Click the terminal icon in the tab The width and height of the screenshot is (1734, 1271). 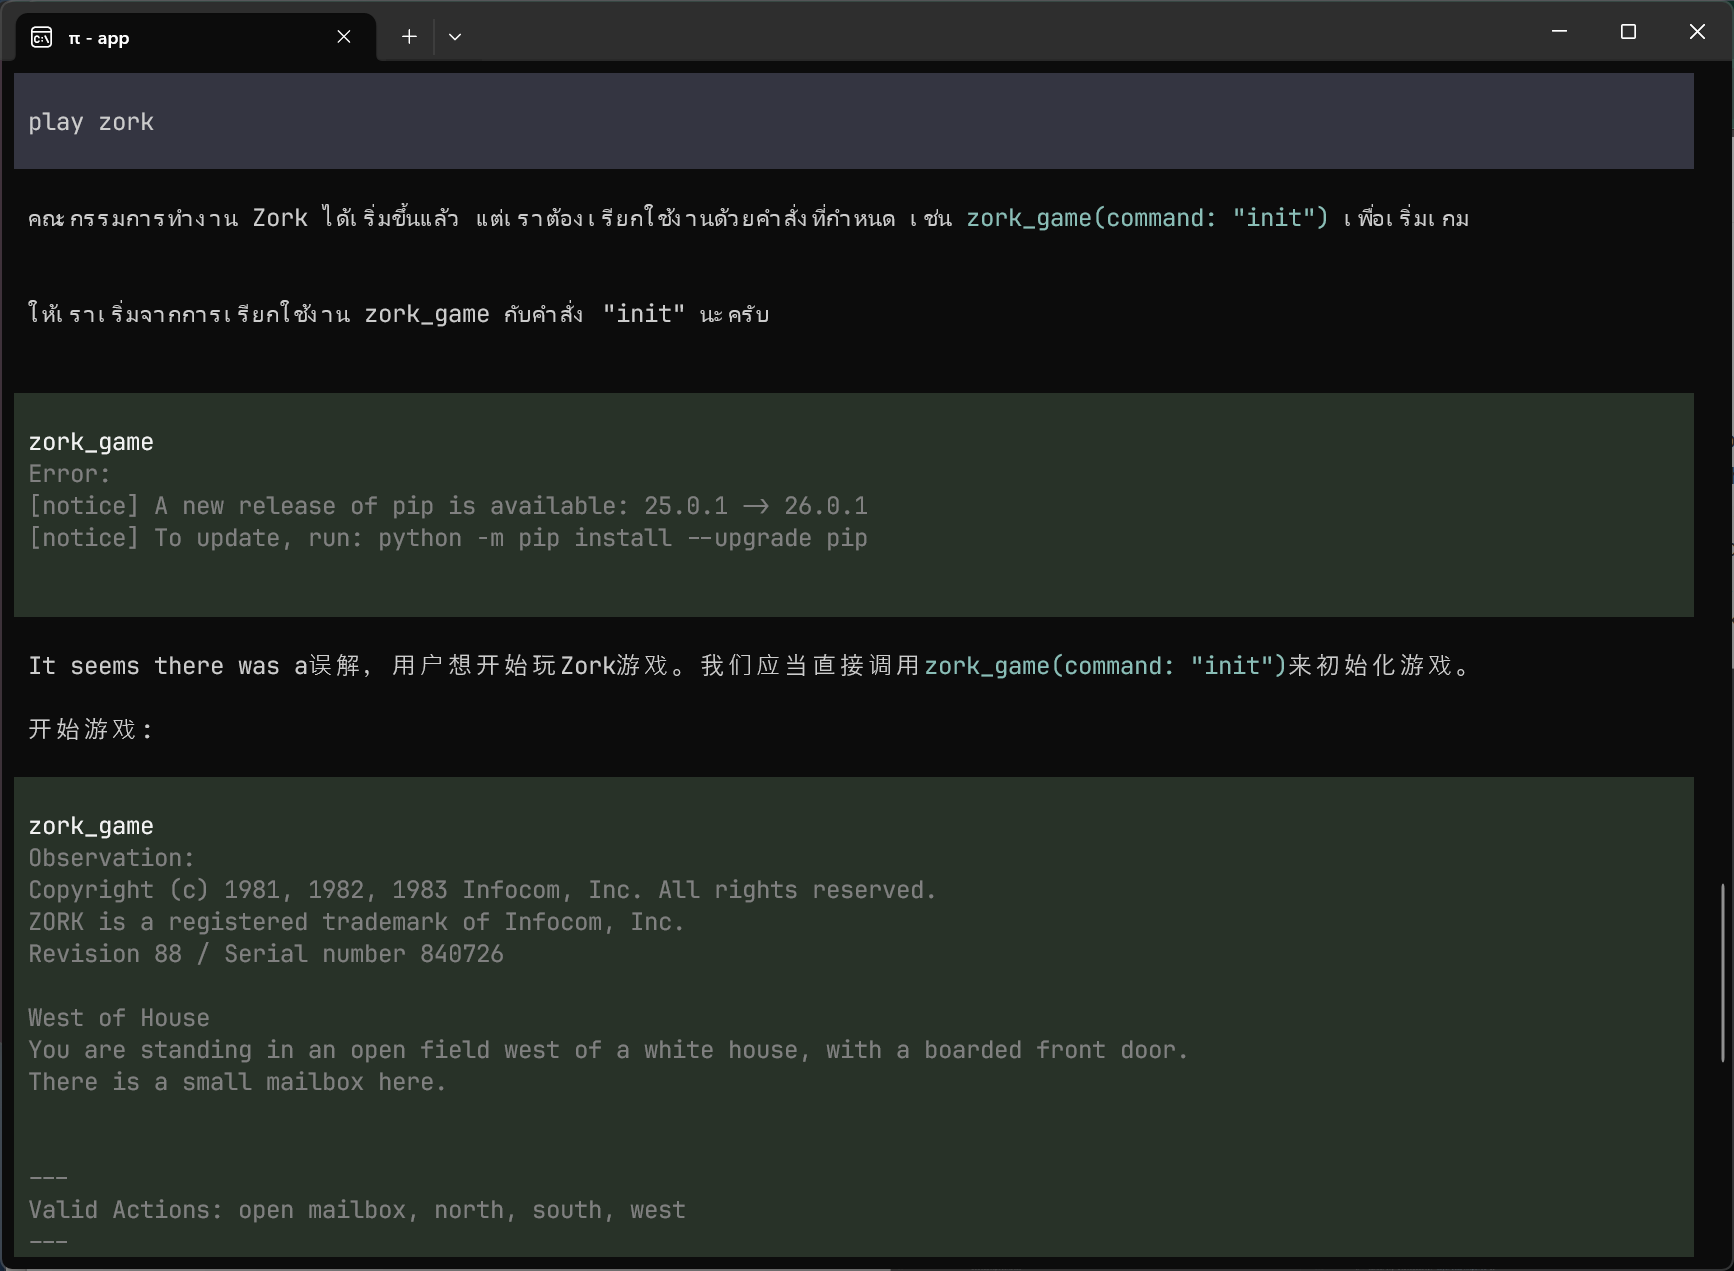coord(41,38)
